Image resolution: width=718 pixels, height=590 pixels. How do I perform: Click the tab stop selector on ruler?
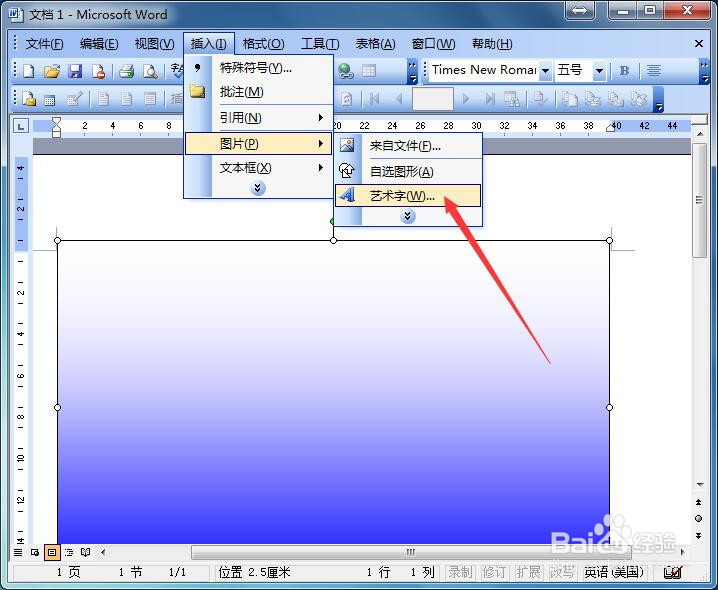(21, 126)
